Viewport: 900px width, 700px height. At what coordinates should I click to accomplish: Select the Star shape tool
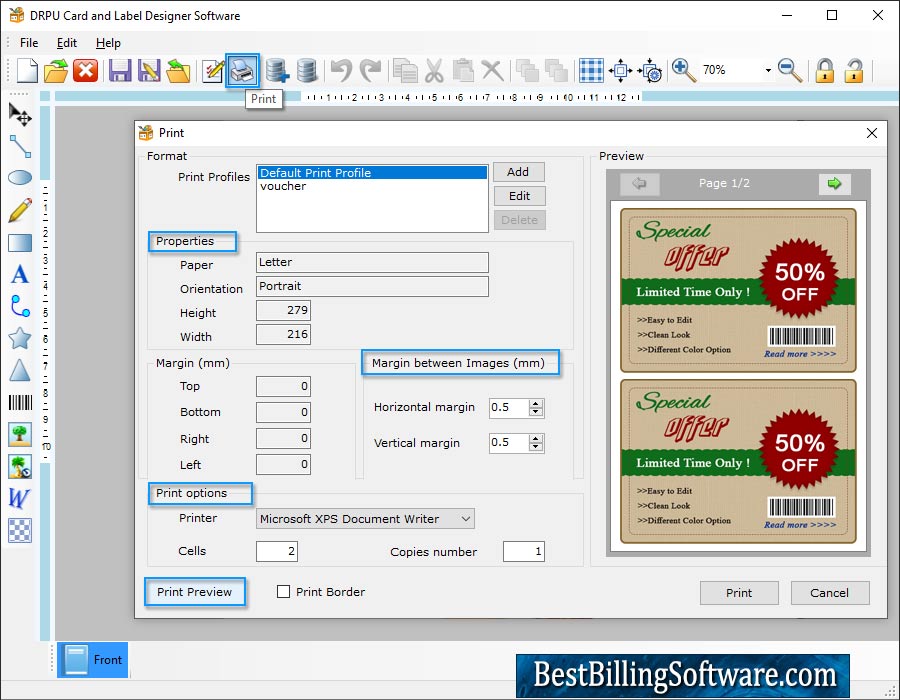click(x=20, y=339)
